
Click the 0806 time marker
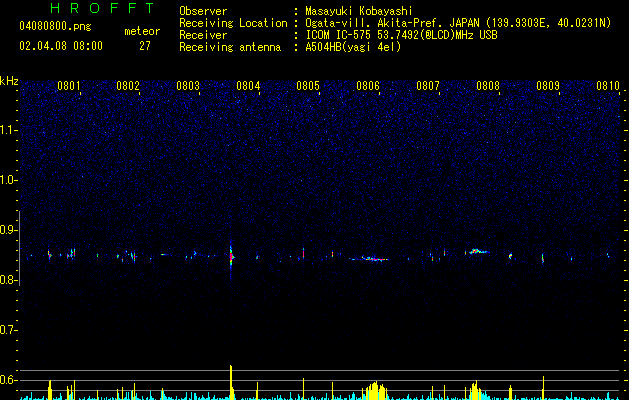pos(368,86)
